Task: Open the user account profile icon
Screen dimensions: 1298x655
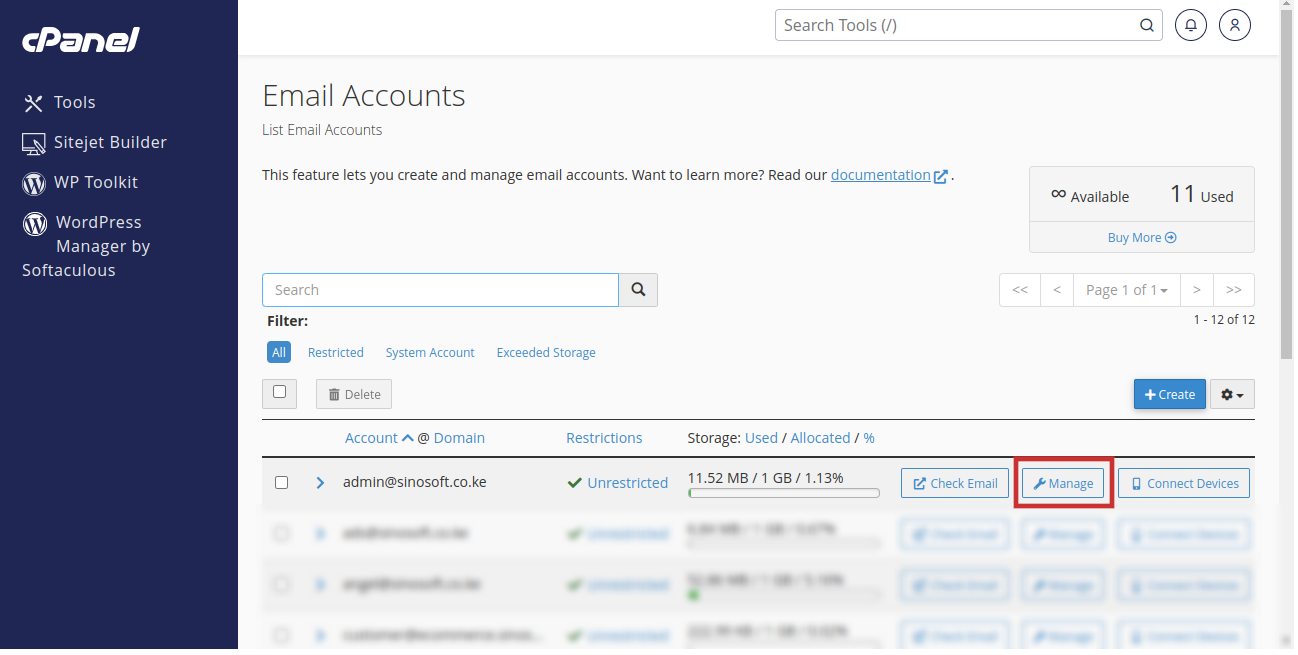Action: 1235,25
